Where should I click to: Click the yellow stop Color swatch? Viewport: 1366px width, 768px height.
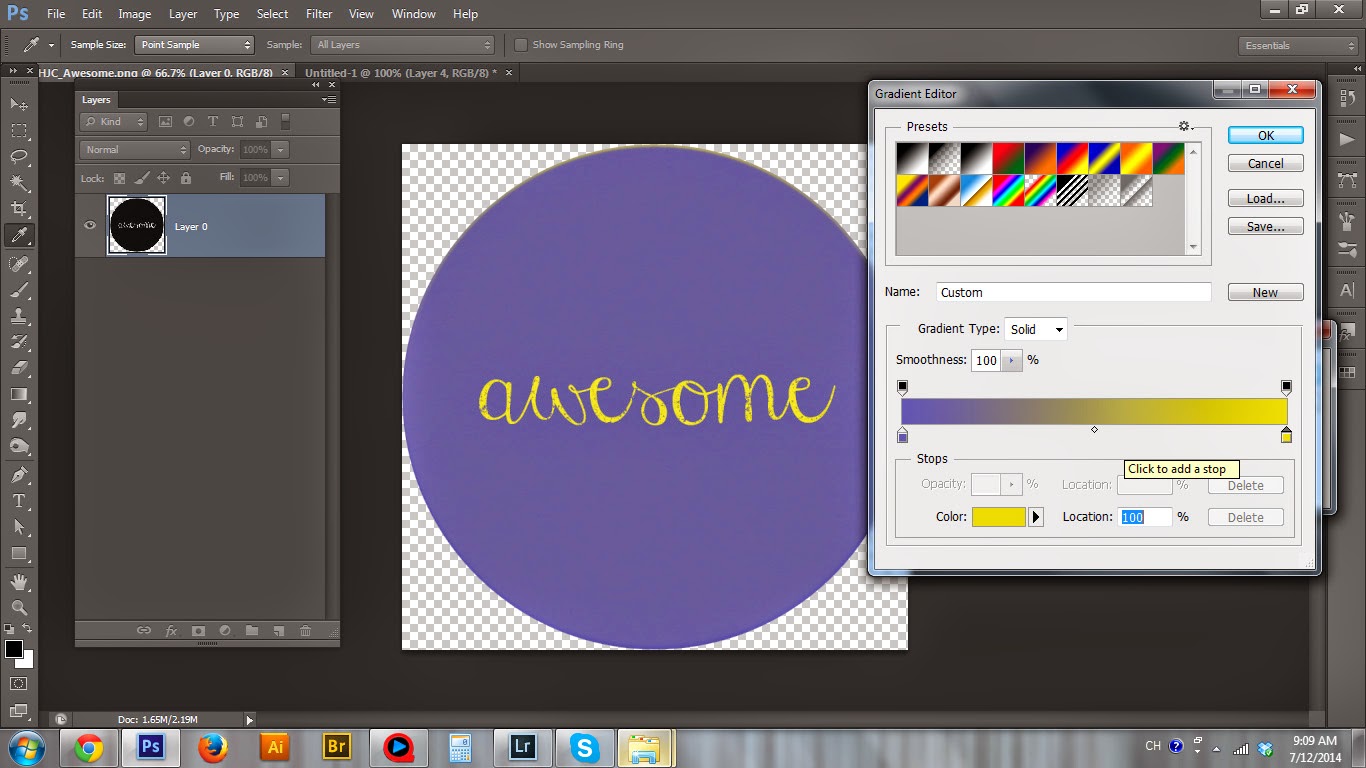[999, 517]
